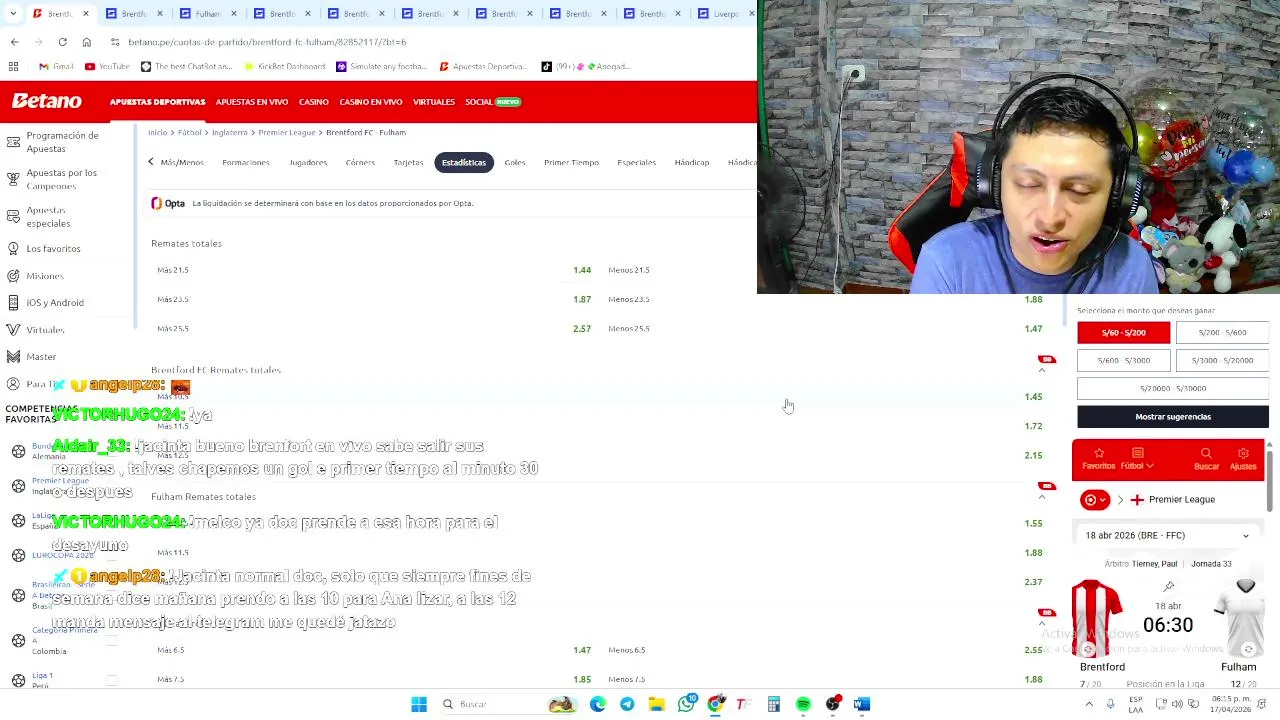Open the TikTok bookmark icon

(x=546, y=66)
